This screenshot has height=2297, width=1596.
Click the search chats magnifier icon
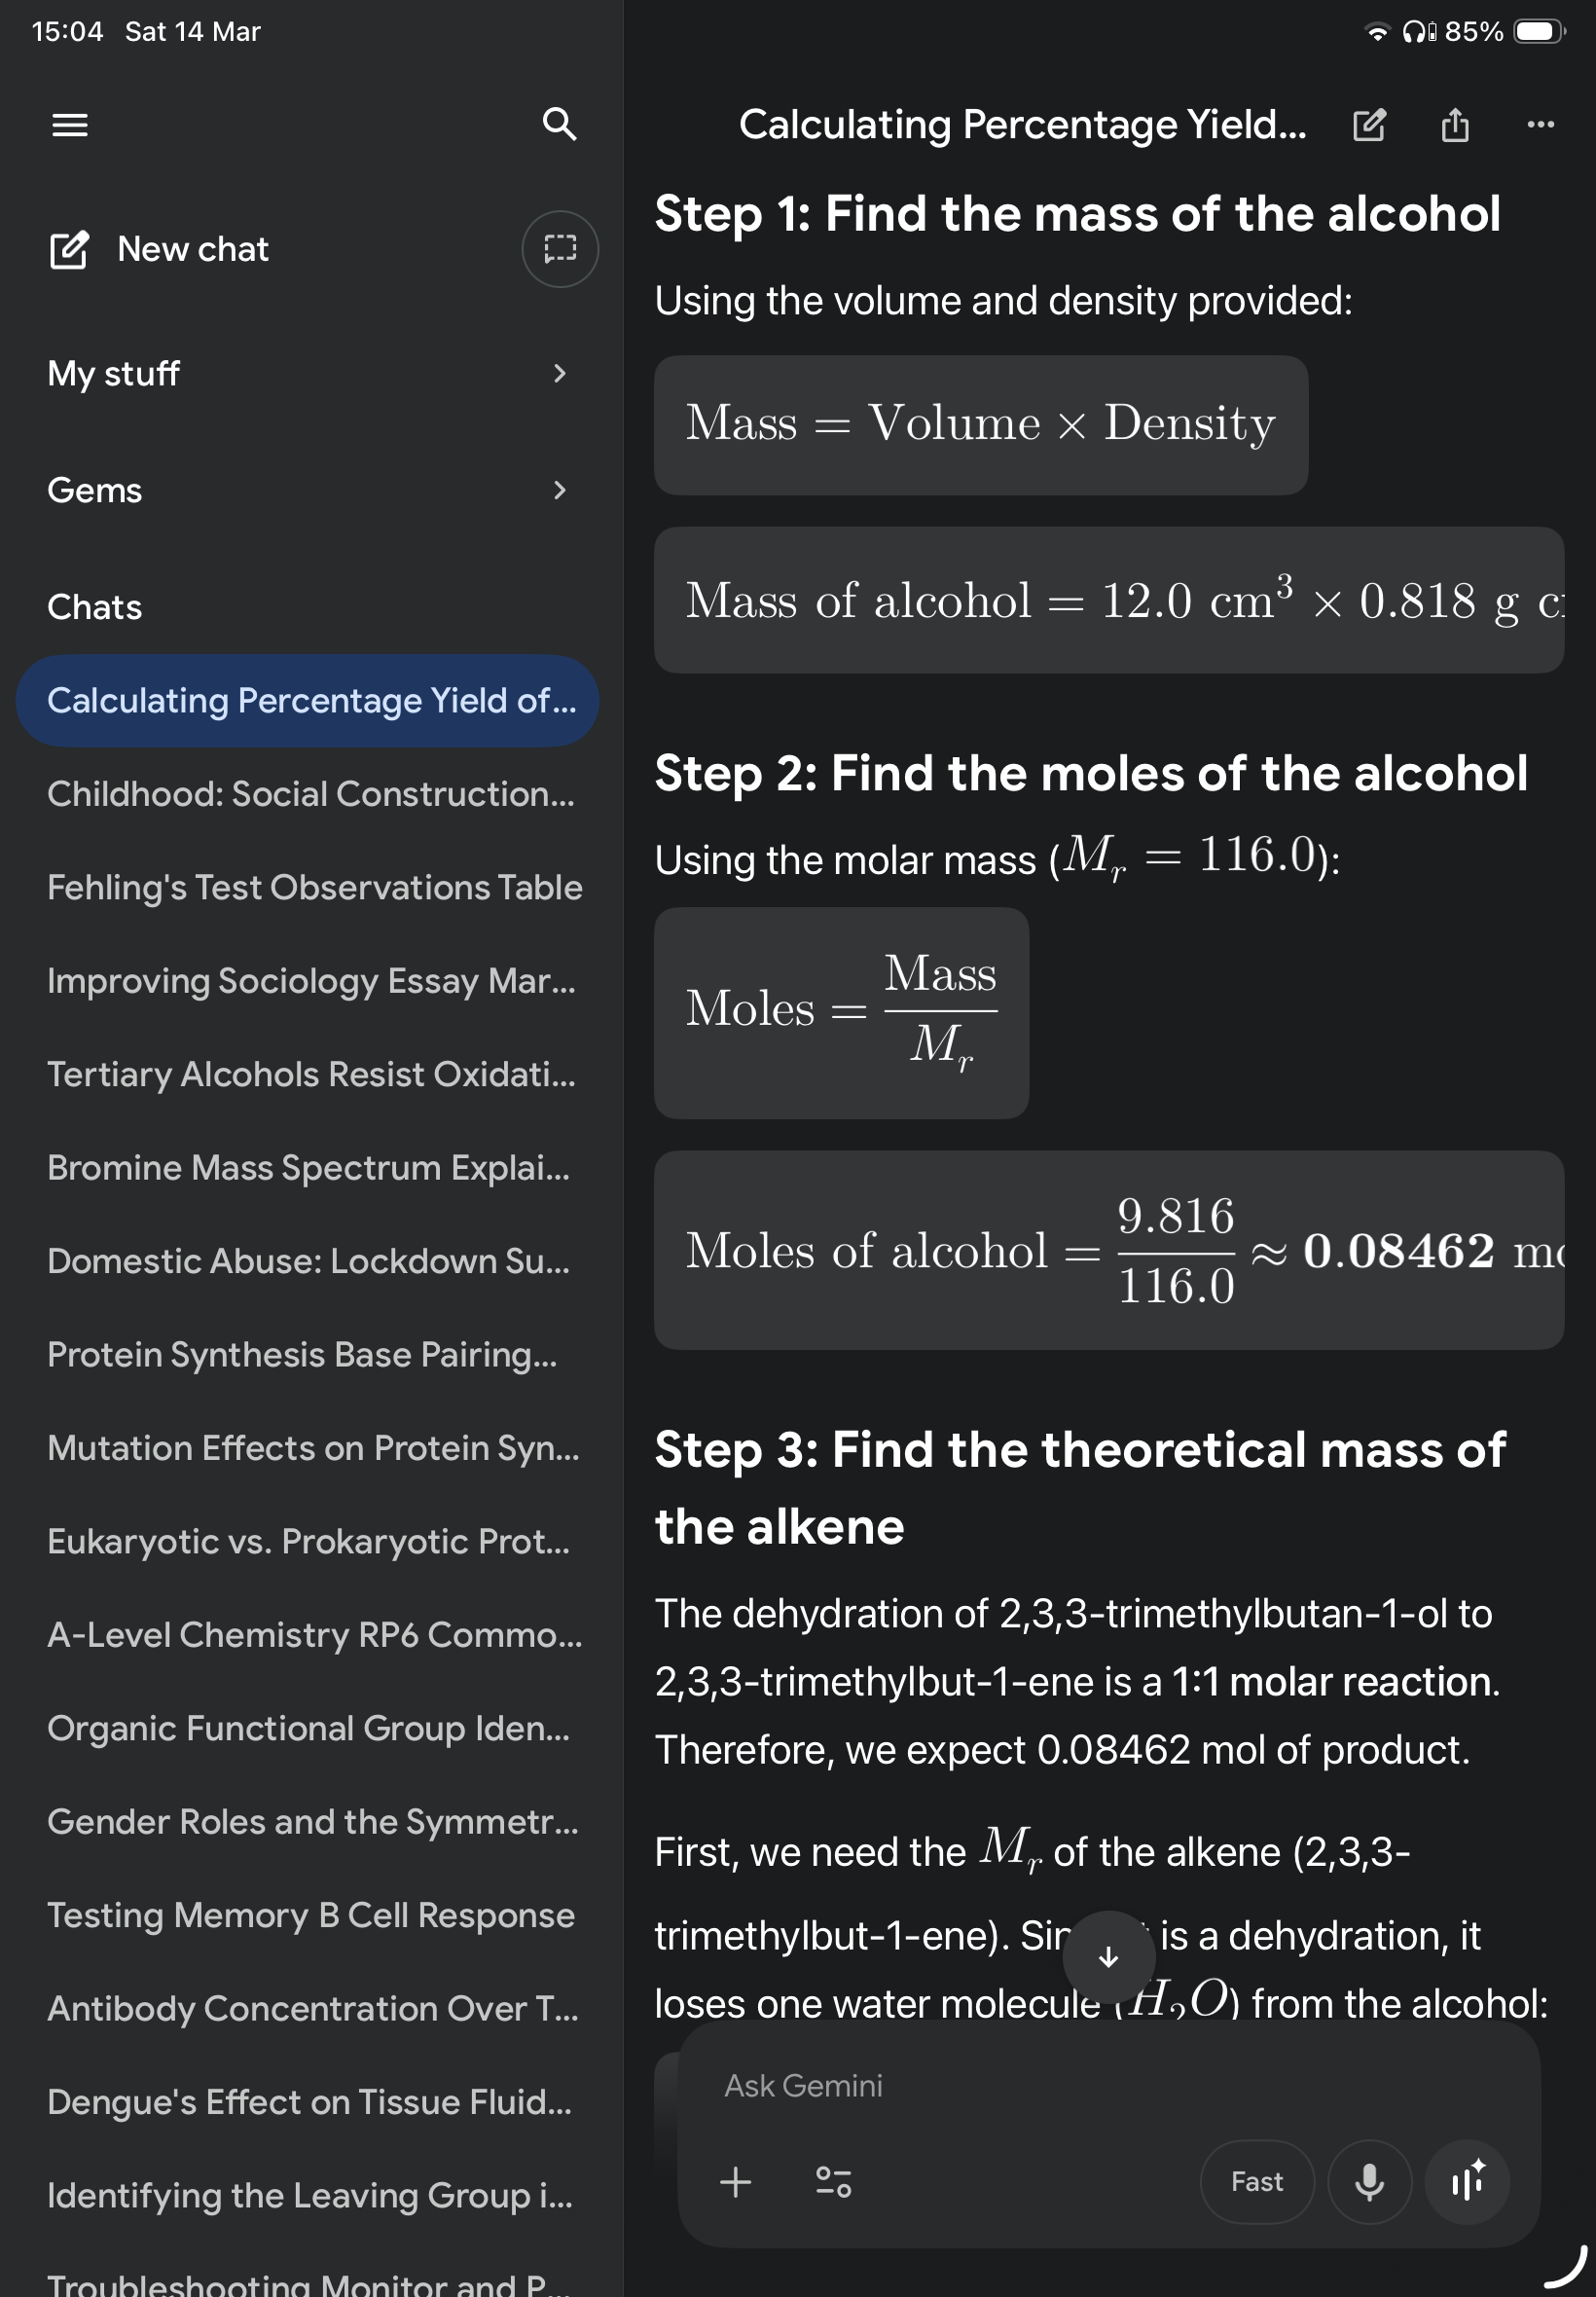point(559,124)
